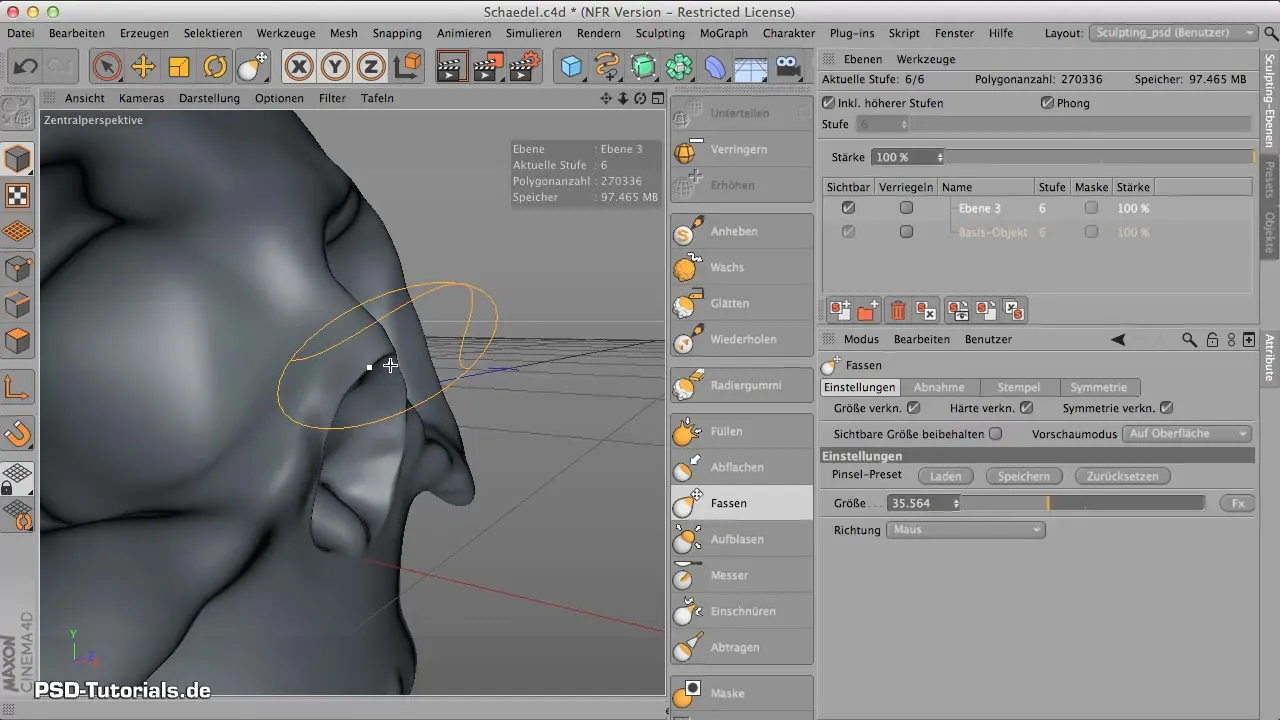This screenshot has height=720, width=1280.
Task: Toggle Härte verkn. checkbox
Action: [1026, 408]
